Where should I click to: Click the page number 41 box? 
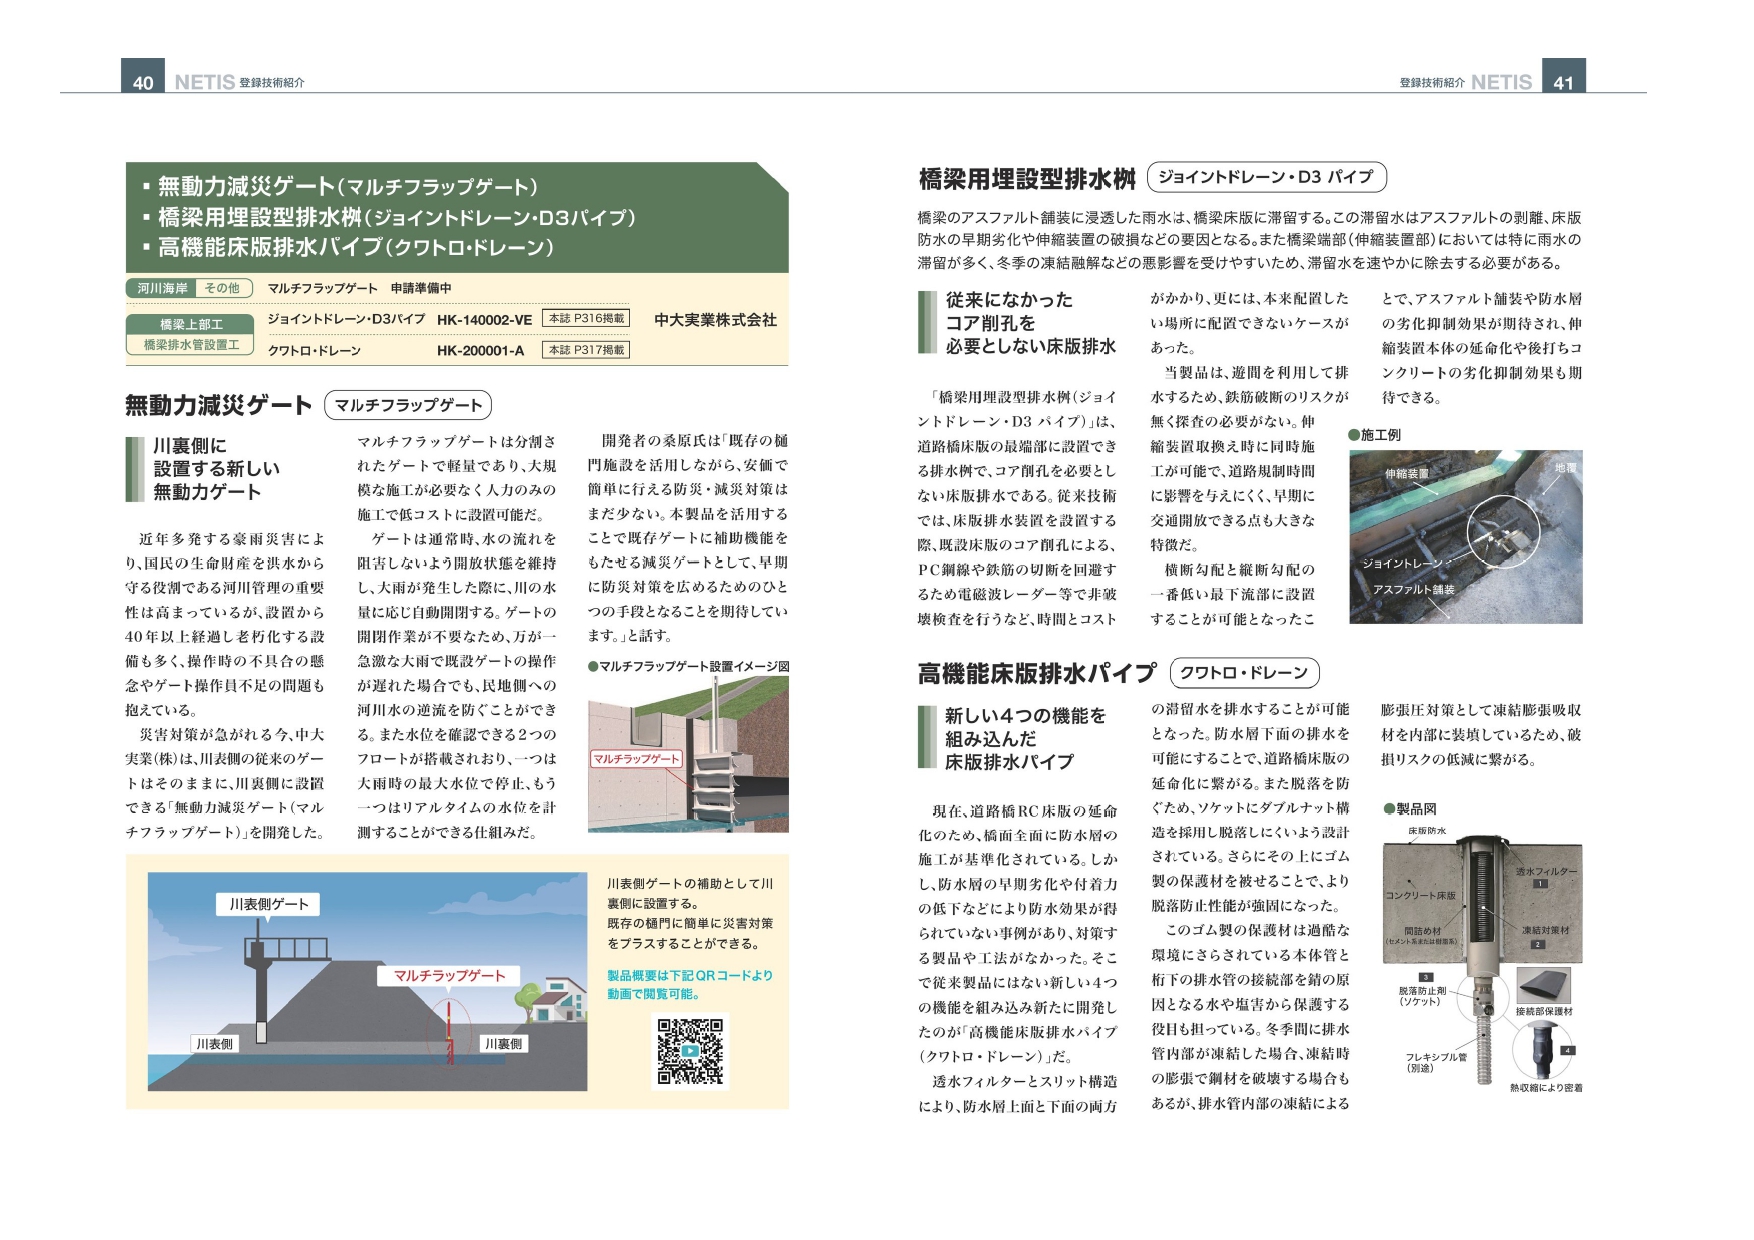(1563, 80)
